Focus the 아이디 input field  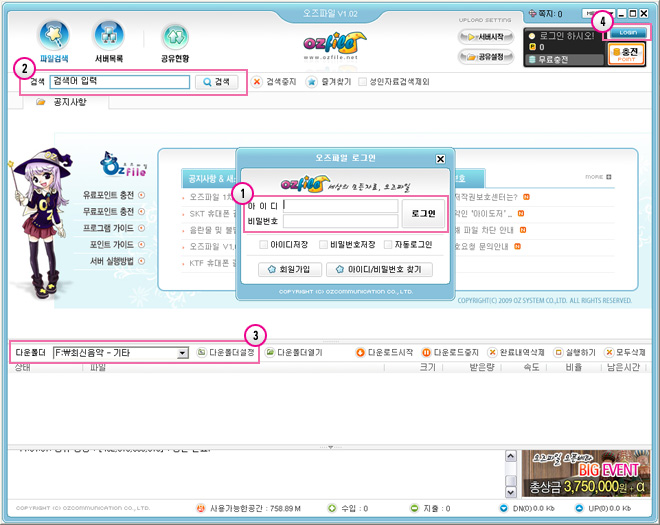(341, 206)
